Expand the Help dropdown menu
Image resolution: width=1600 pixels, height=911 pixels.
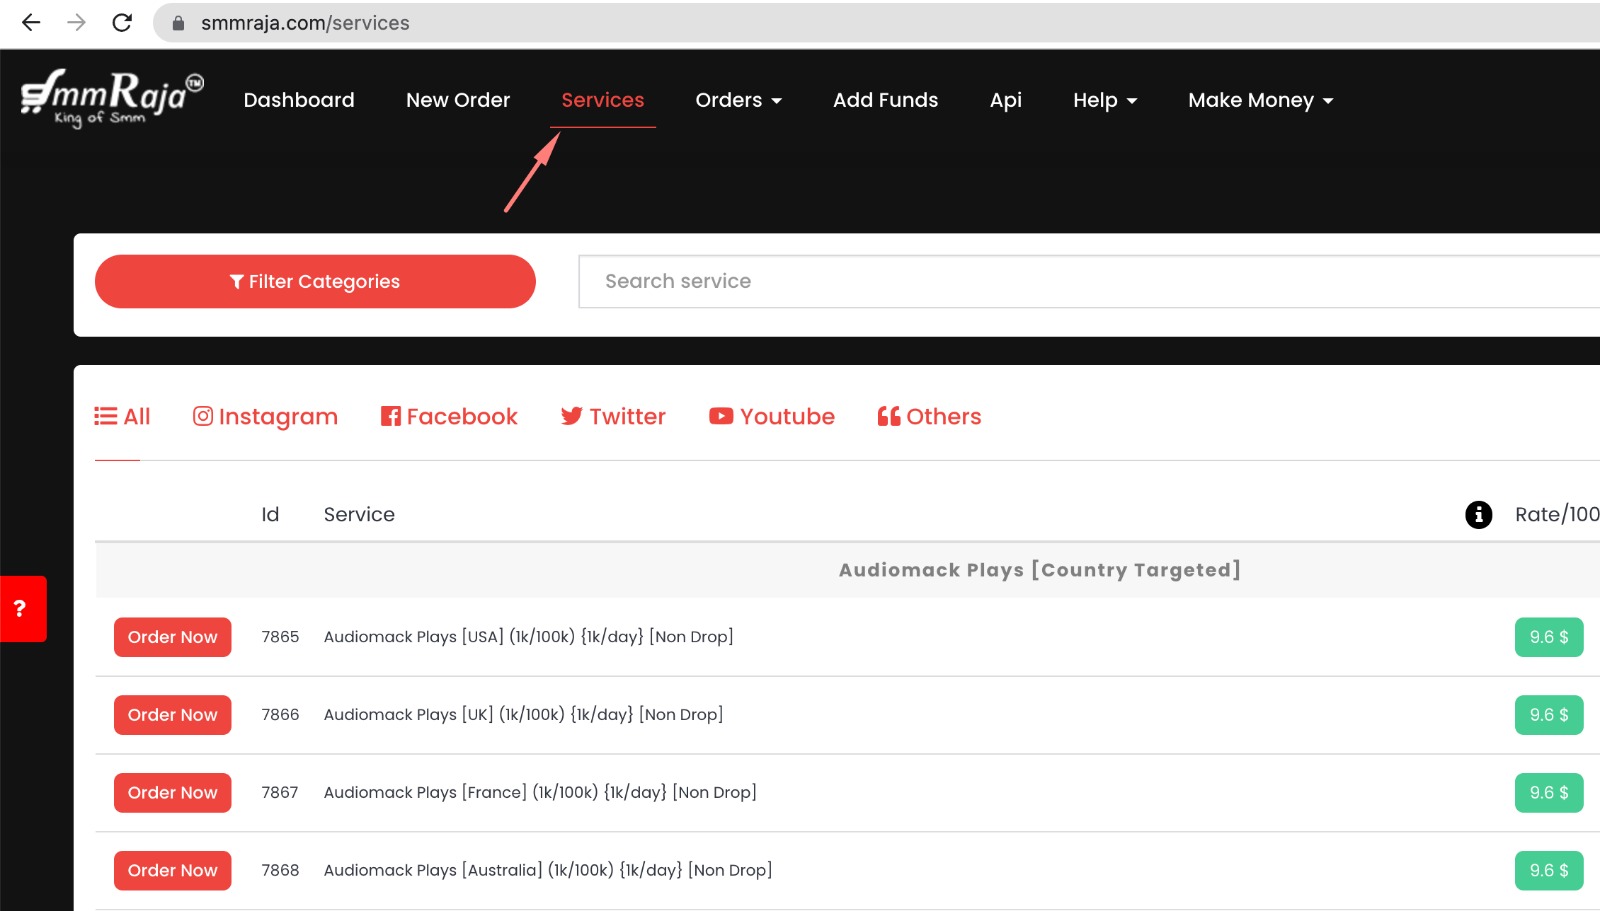pyautogui.click(x=1105, y=100)
